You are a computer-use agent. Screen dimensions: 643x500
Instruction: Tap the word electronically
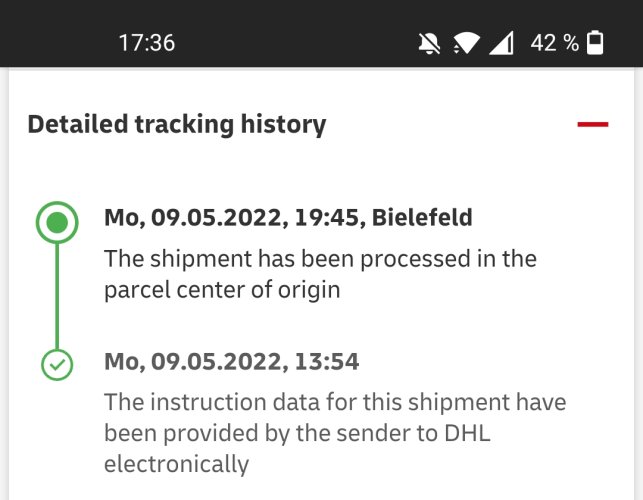[176, 464]
